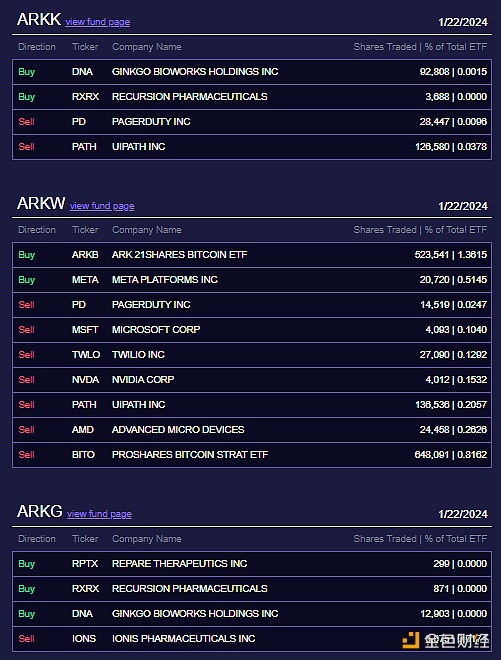Click the value 523,541 | 1.3615
The width and height of the screenshot is (501, 660).
451,255
